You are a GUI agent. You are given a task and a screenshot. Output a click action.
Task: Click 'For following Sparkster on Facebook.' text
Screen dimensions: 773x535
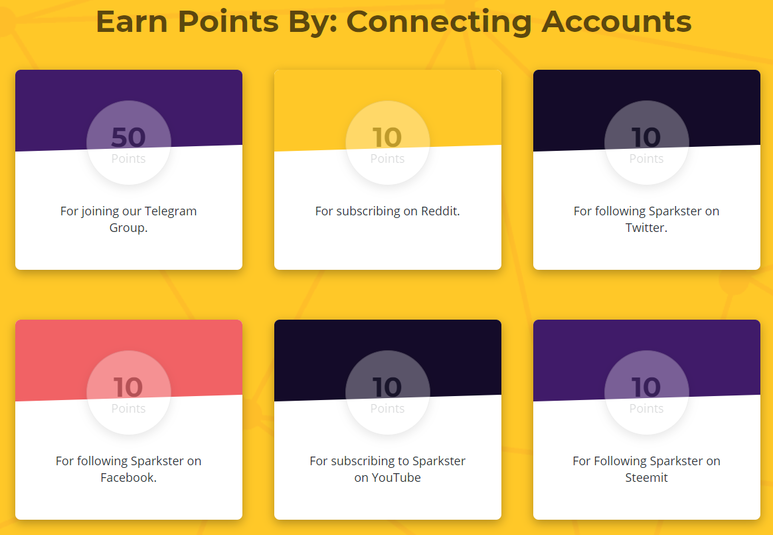tap(129, 469)
